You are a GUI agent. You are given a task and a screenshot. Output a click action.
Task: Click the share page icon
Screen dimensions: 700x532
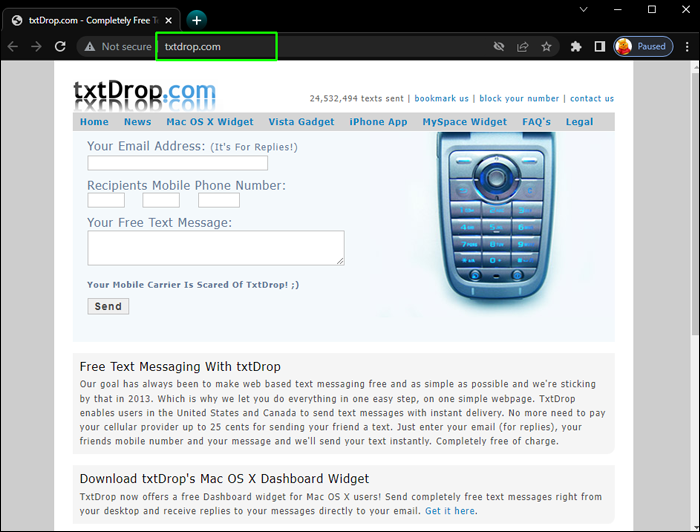tap(522, 46)
